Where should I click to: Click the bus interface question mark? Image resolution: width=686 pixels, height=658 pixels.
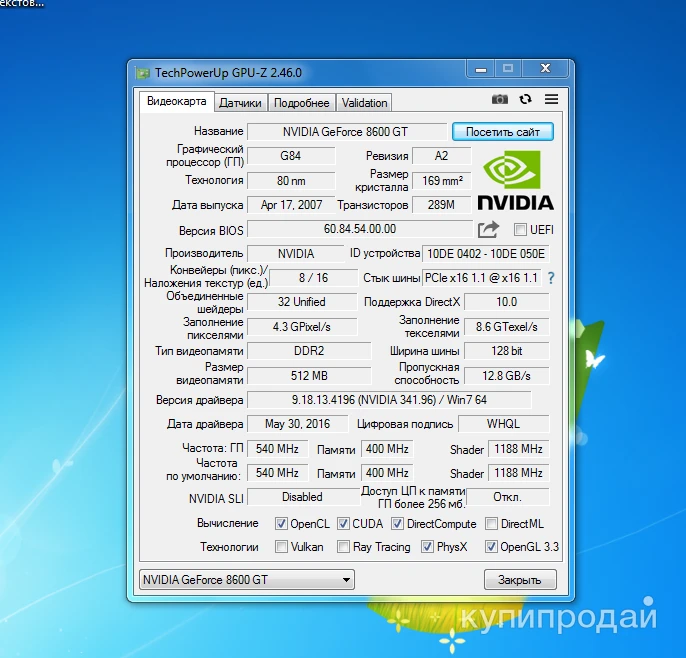click(550, 278)
